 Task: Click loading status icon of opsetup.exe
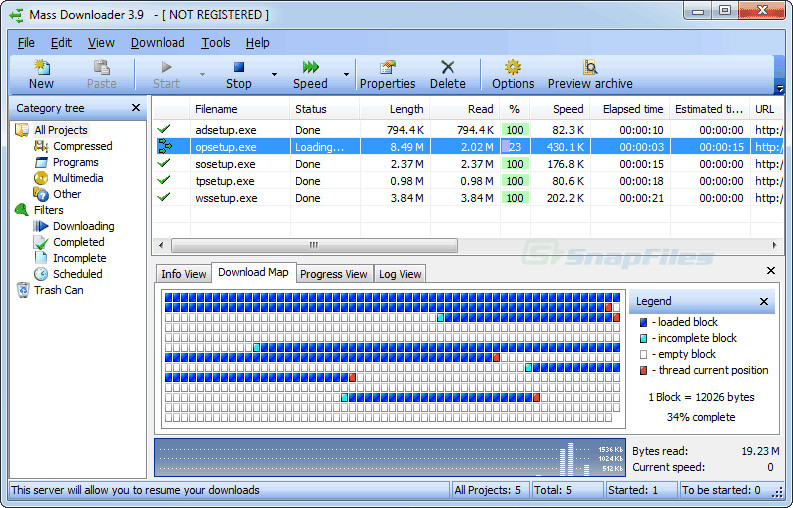[x=164, y=147]
